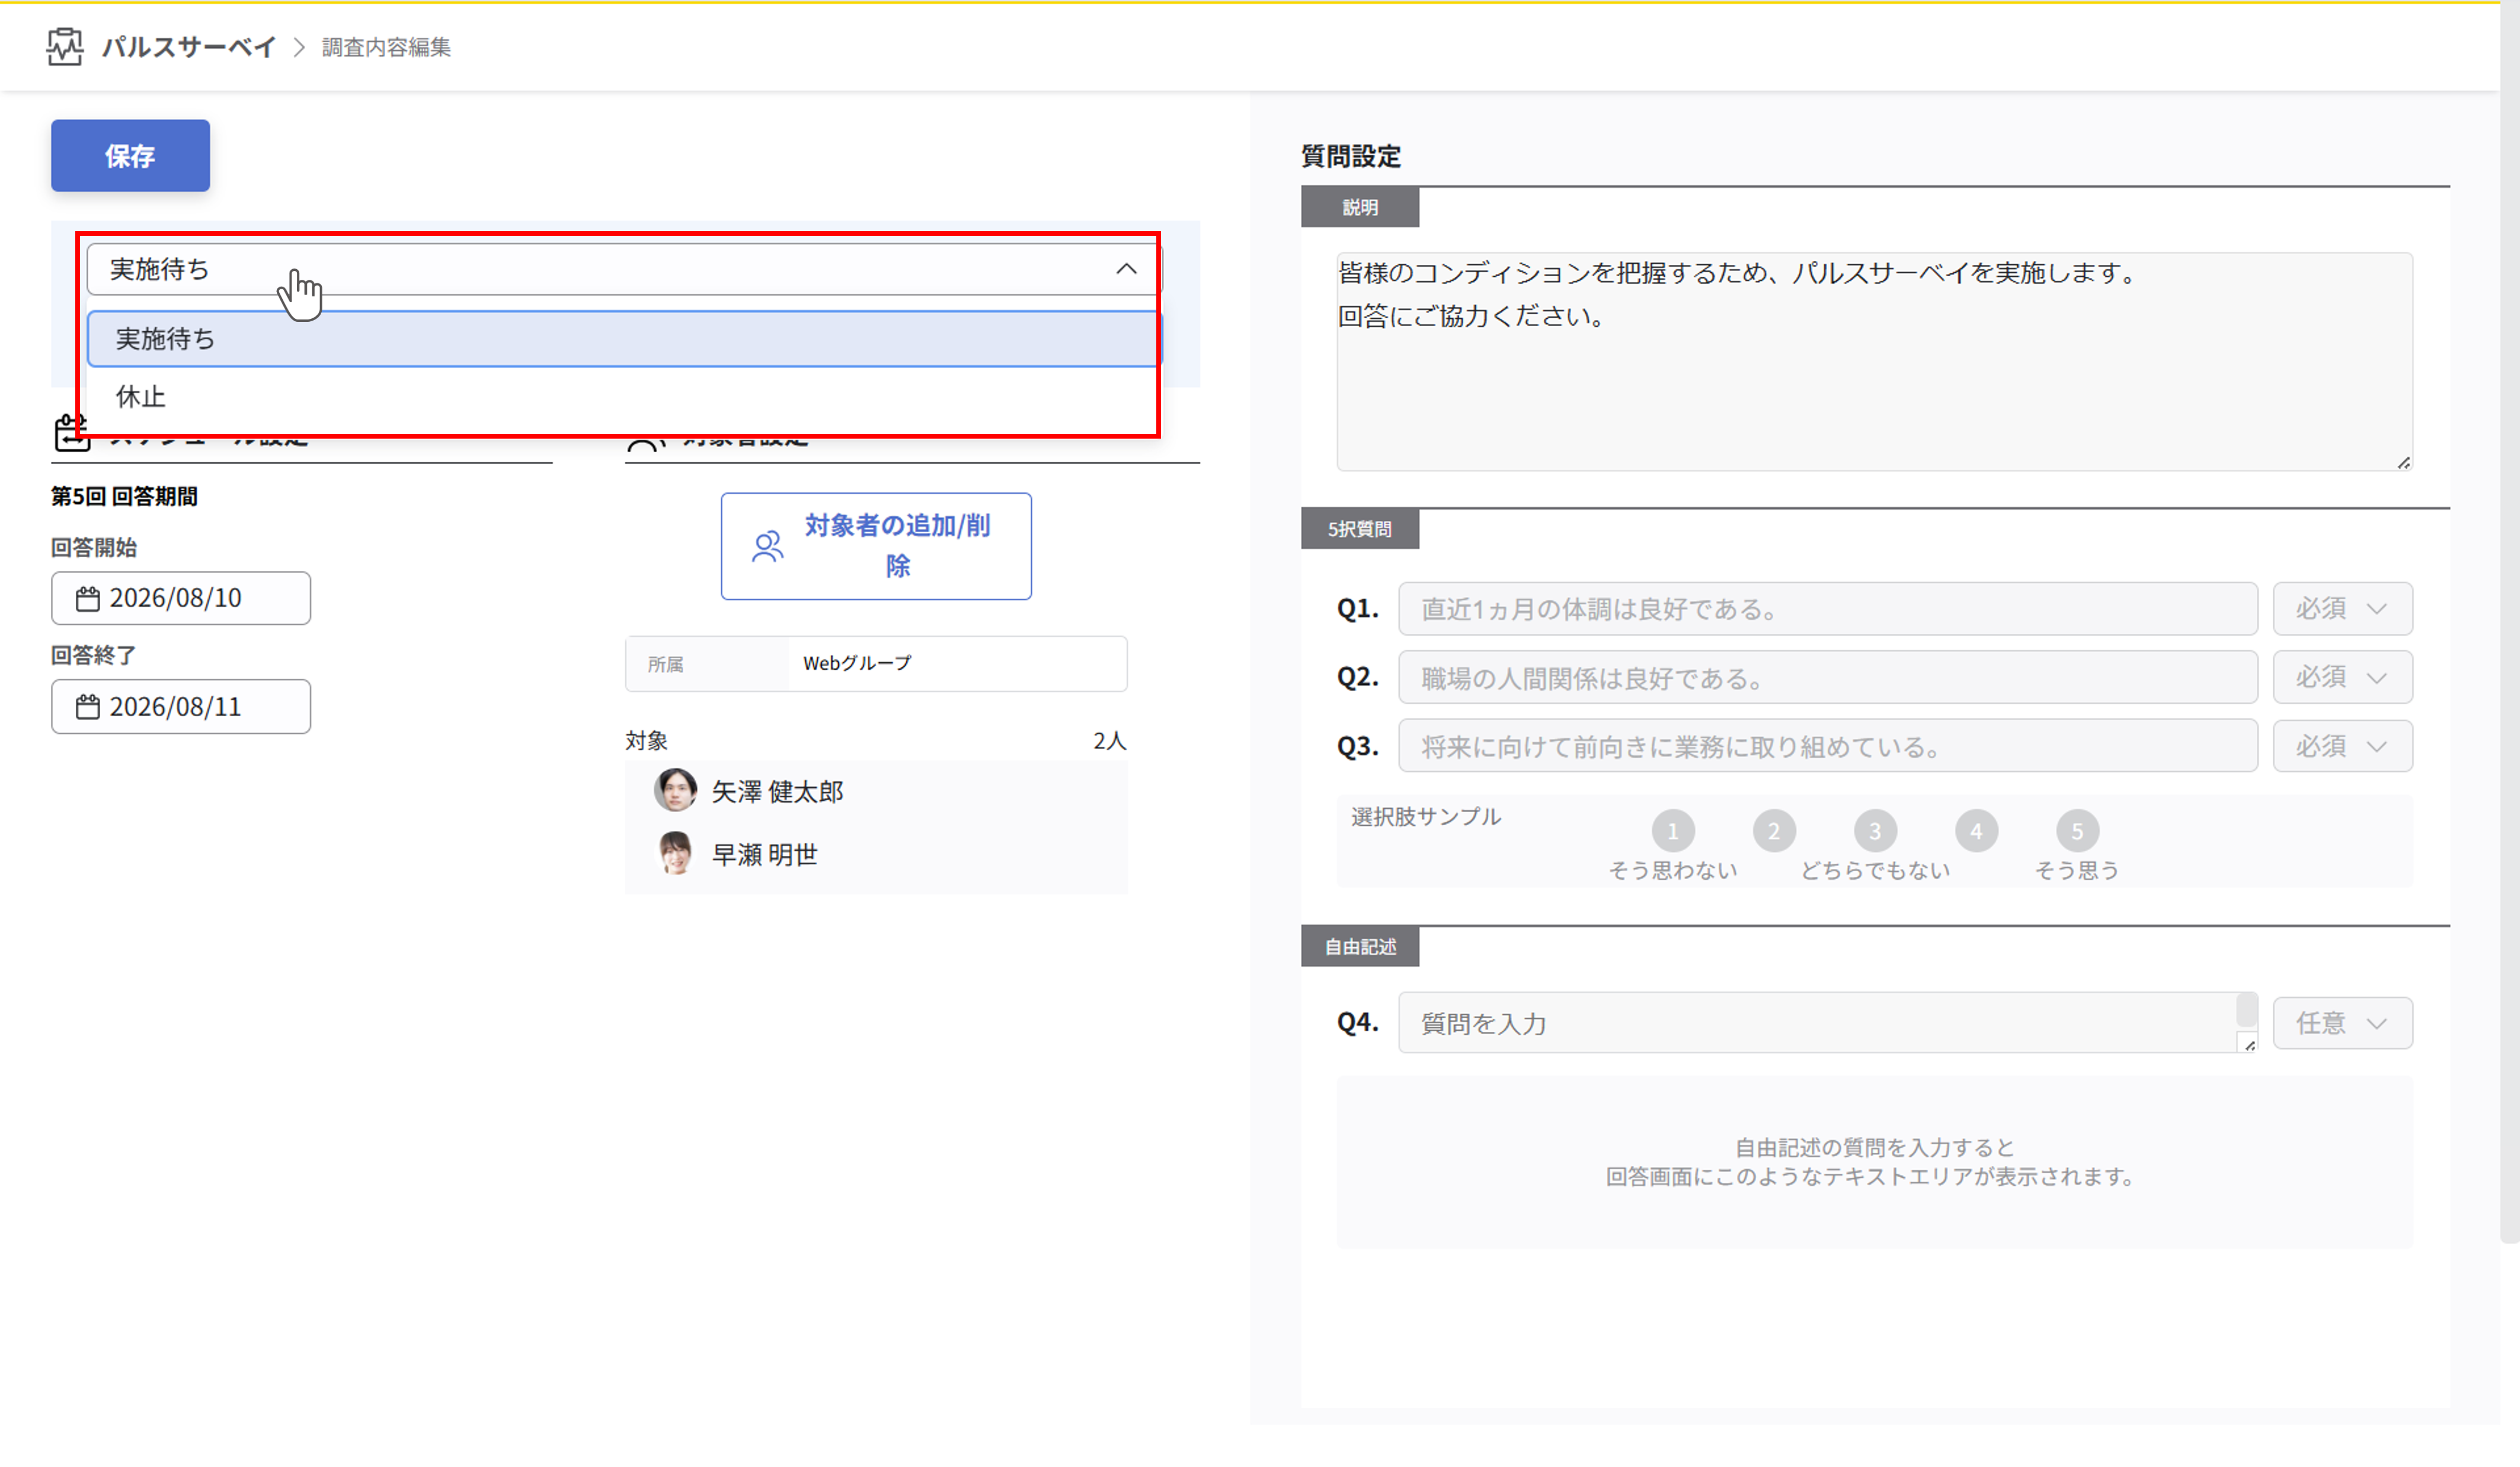Click the 第5回 回答期間 heading

tap(124, 496)
